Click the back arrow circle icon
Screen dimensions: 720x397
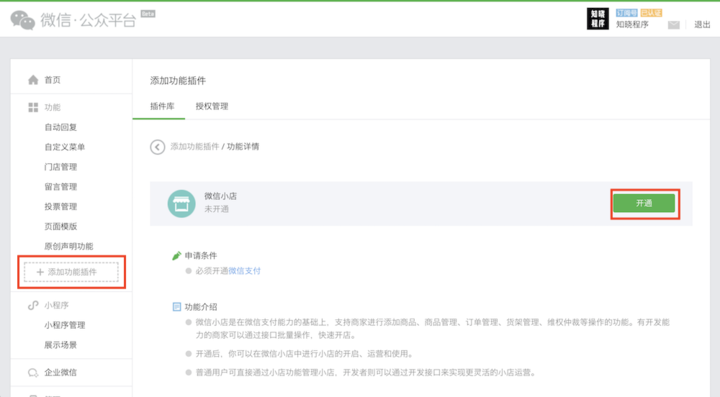tap(158, 147)
